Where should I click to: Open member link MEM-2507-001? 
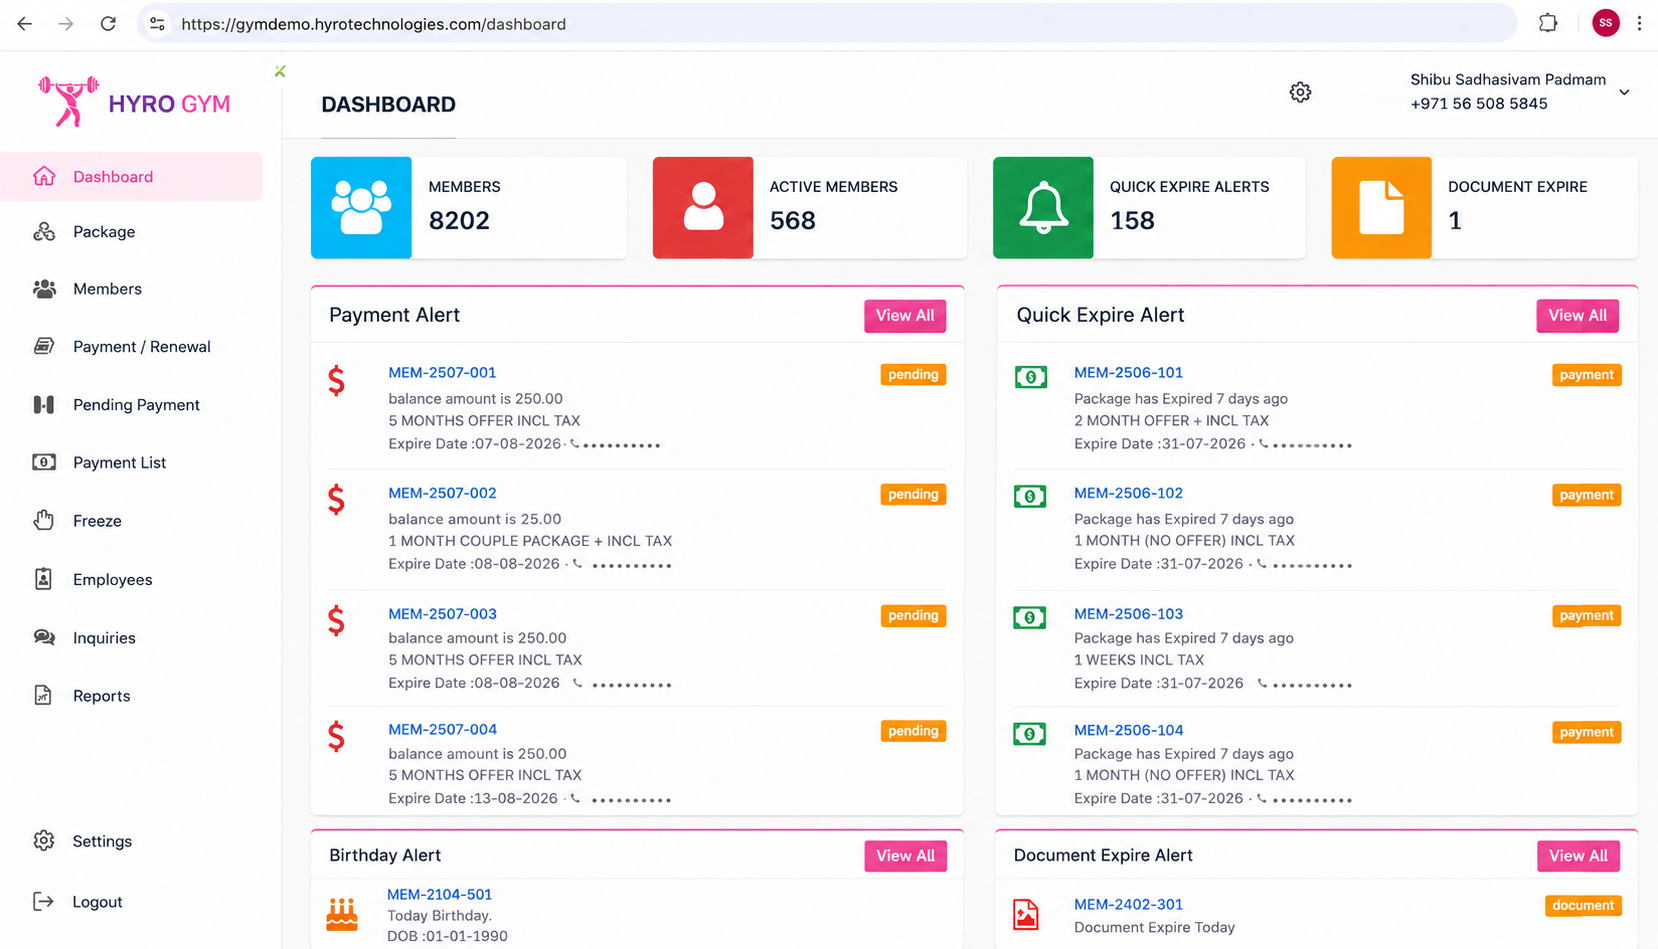[442, 372]
